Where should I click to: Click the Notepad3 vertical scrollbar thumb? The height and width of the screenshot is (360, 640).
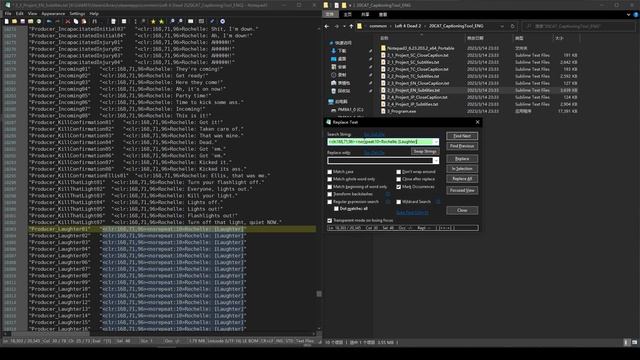coord(319,294)
